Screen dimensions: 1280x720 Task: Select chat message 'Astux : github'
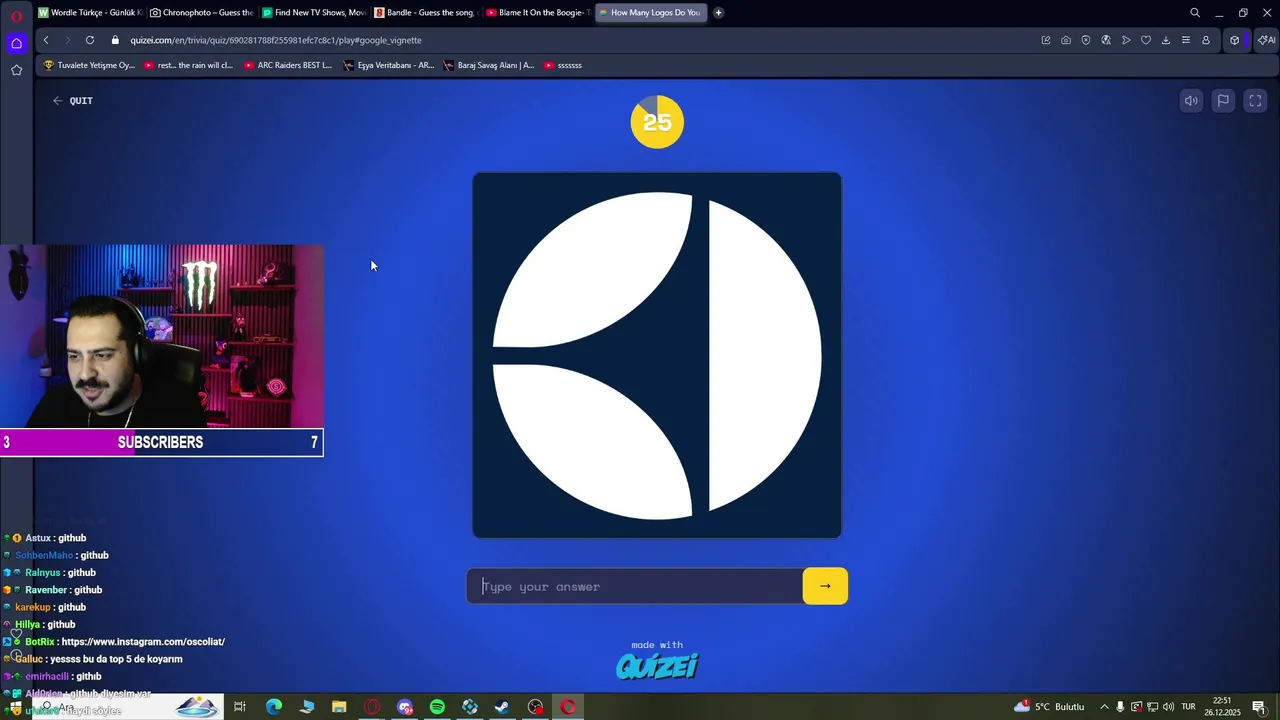56,538
